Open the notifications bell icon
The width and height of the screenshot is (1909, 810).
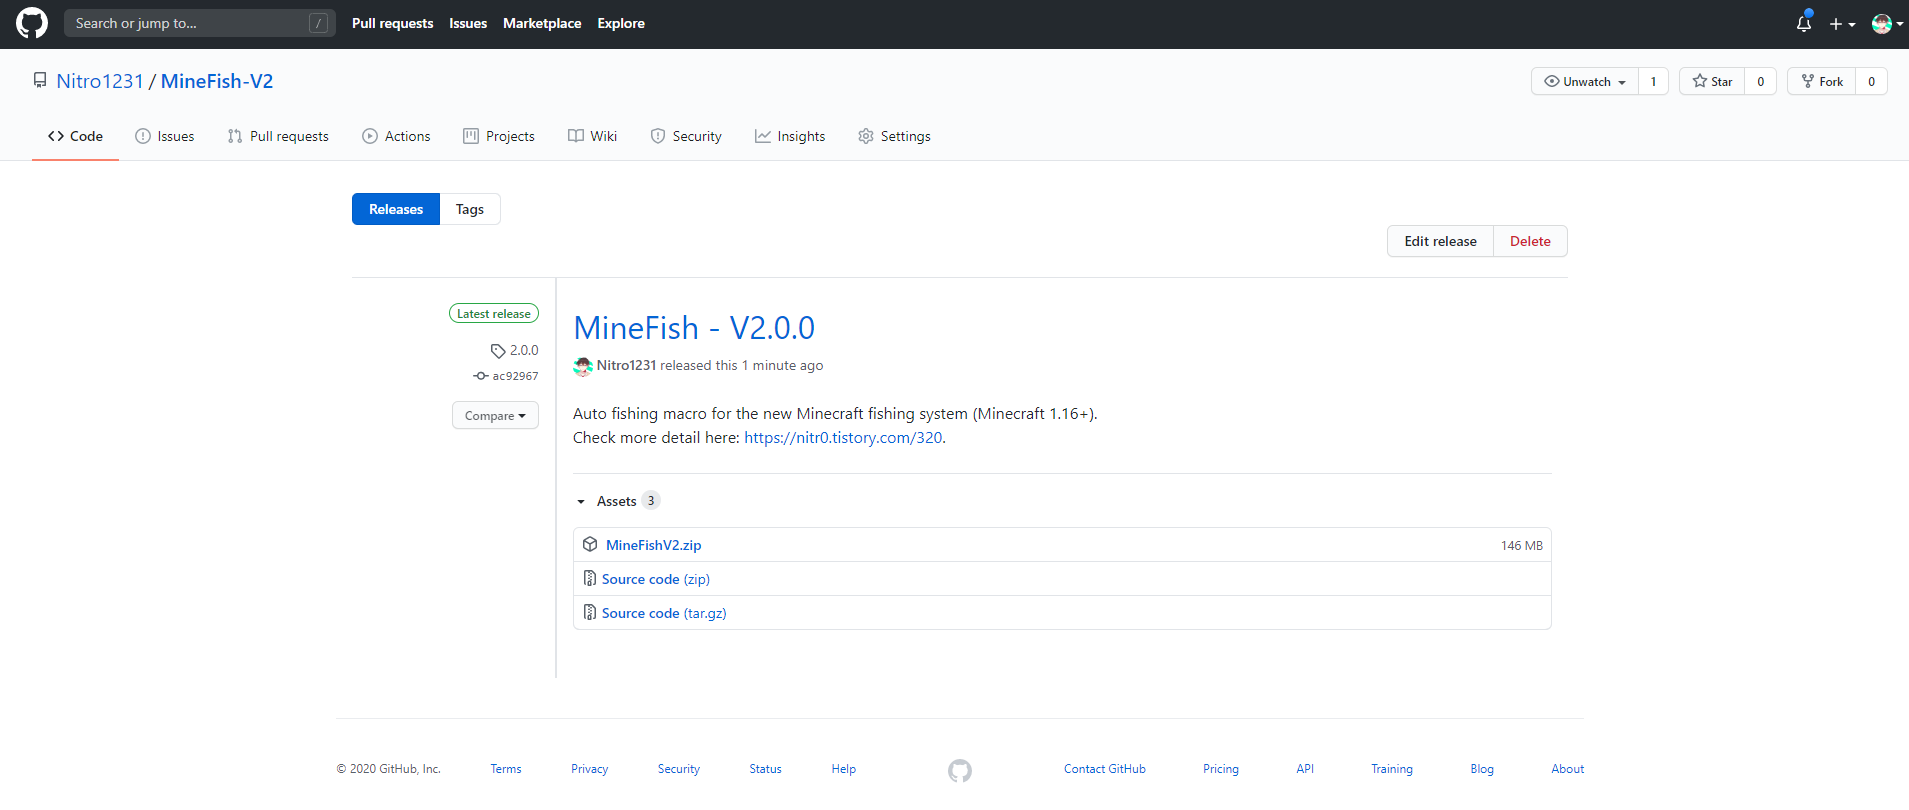[1804, 23]
